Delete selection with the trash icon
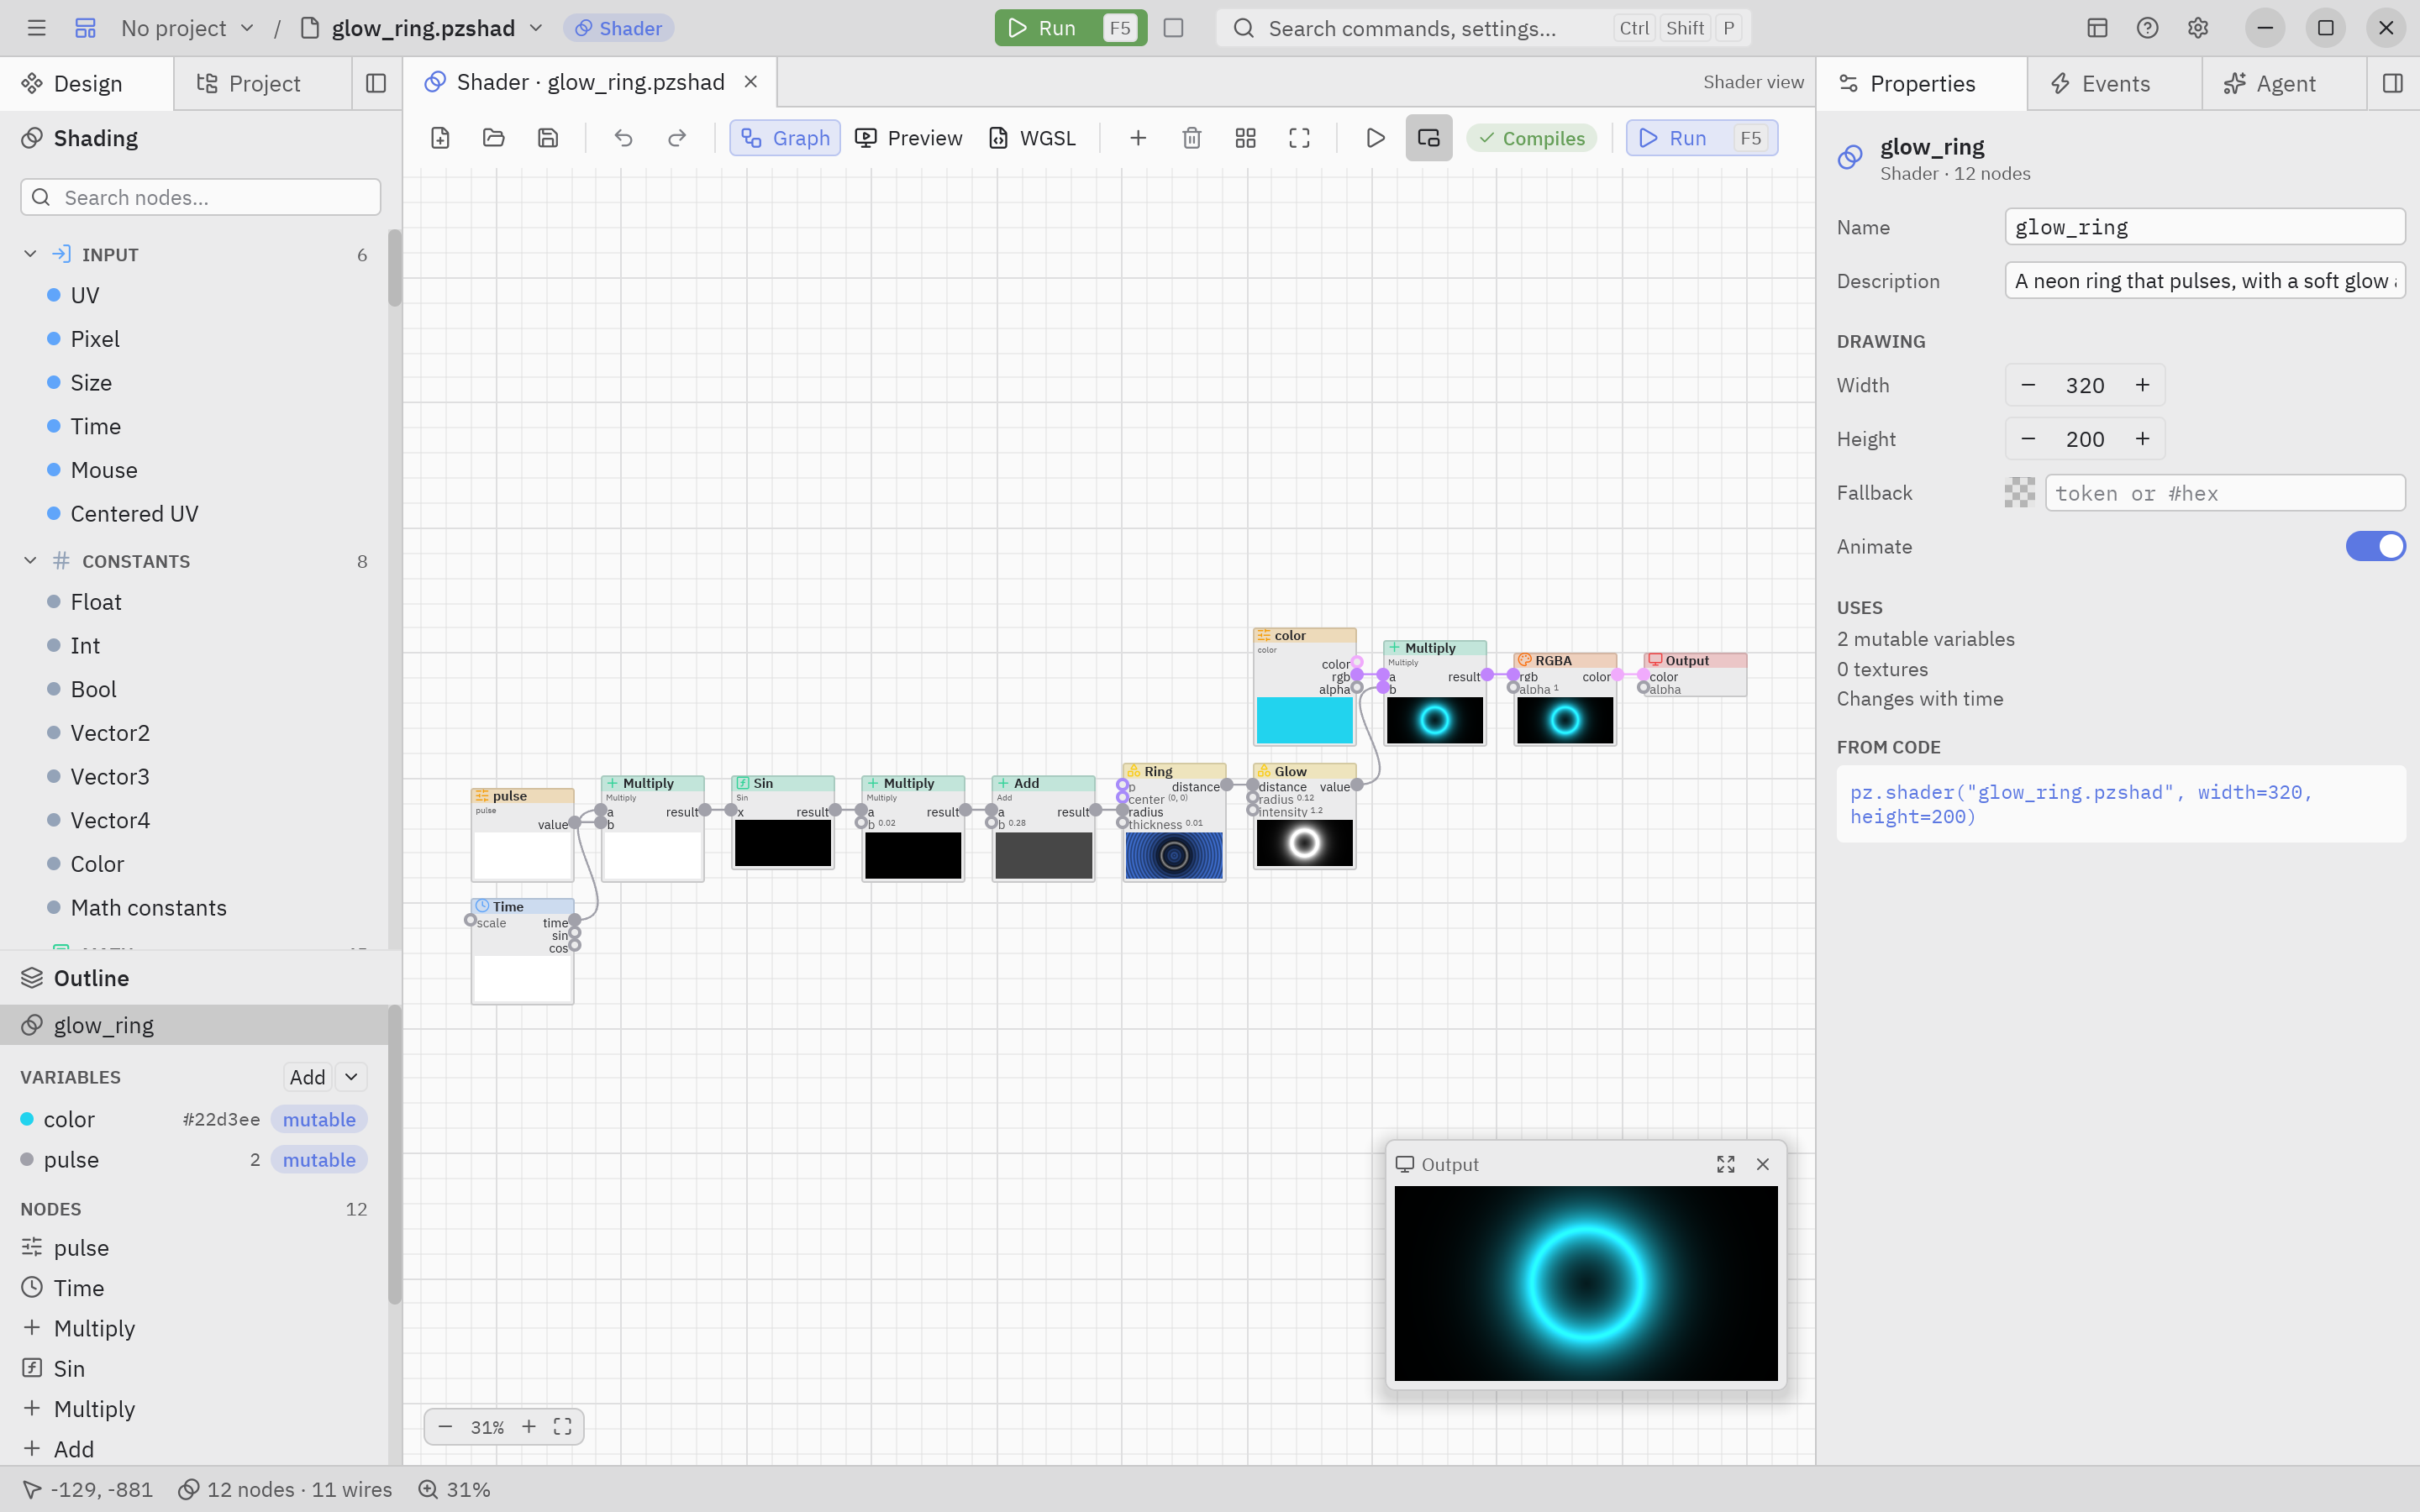This screenshot has width=2420, height=1512. point(1192,138)
